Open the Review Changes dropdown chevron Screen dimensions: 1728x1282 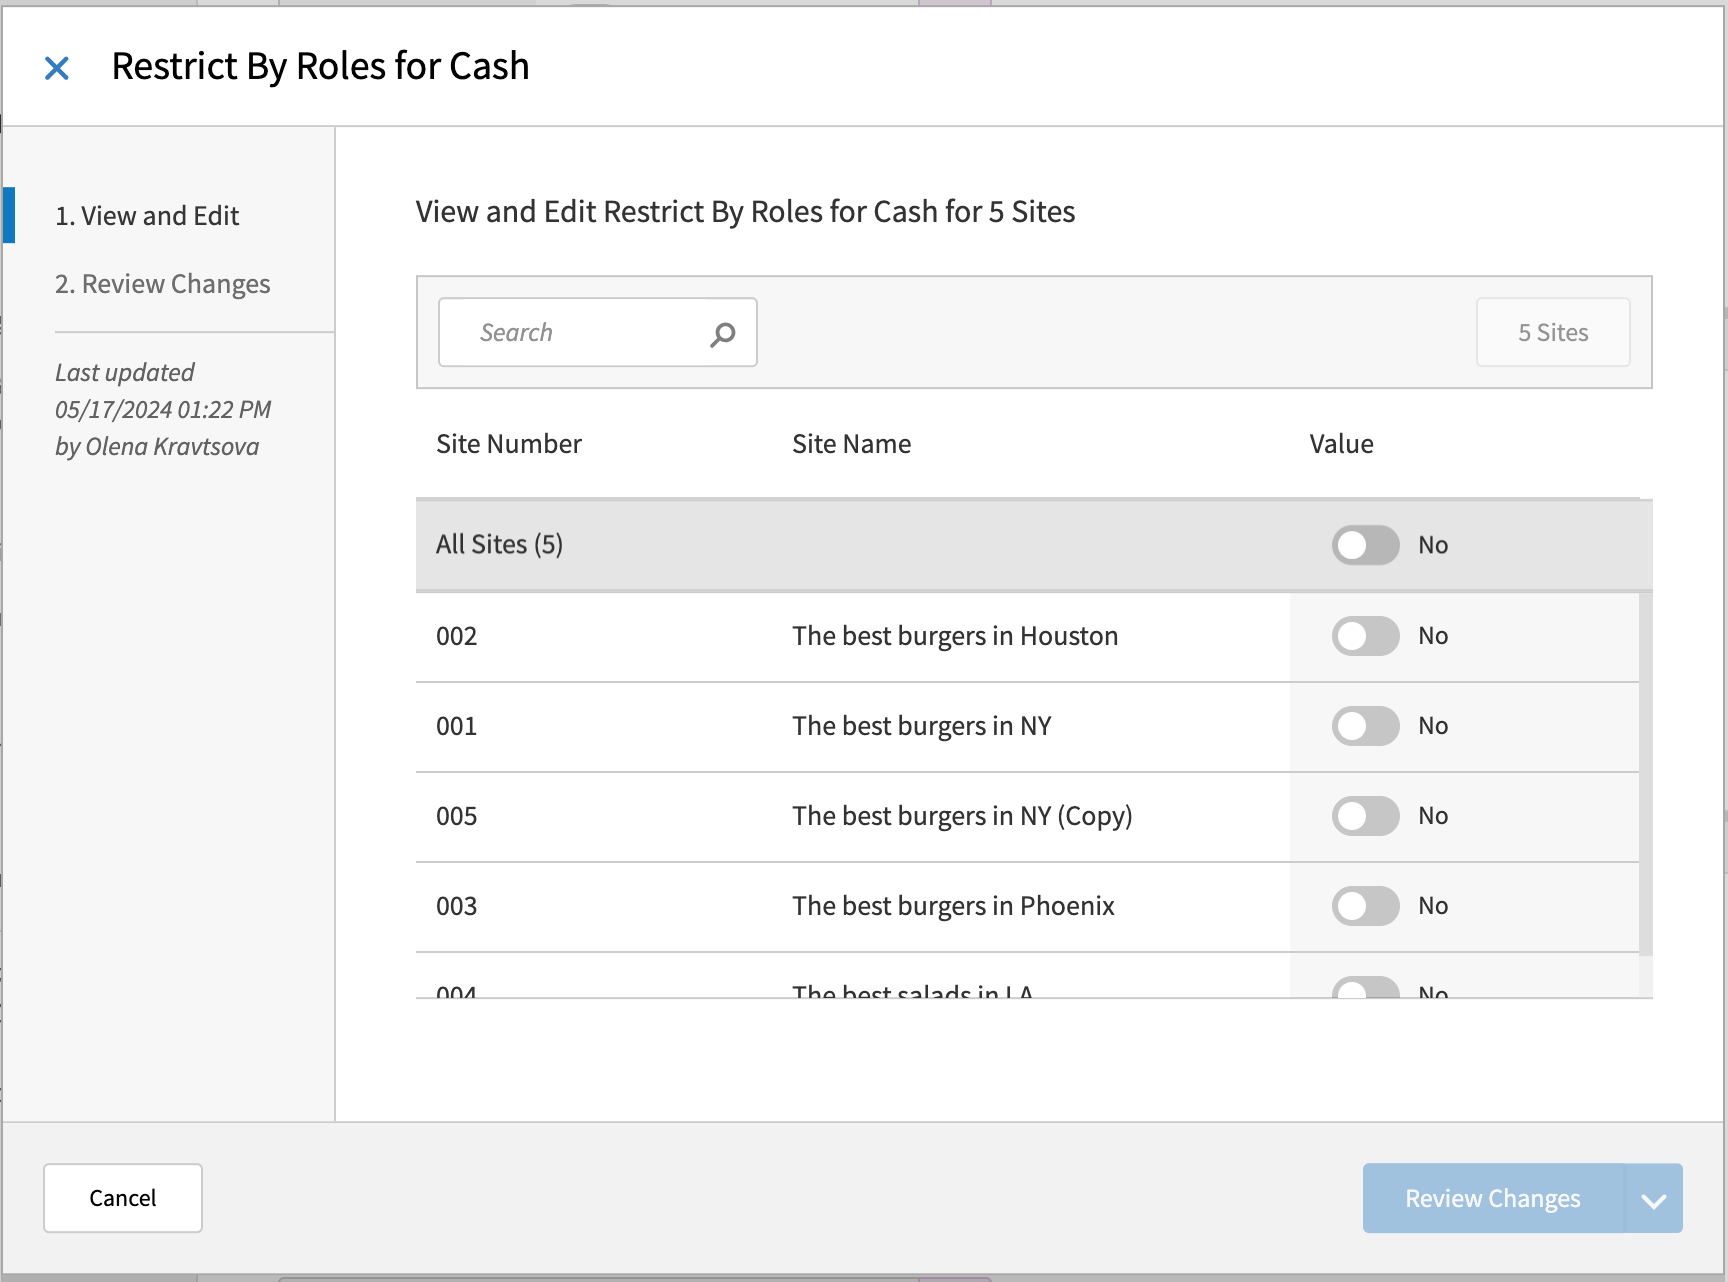(x=1653, y=1198)
